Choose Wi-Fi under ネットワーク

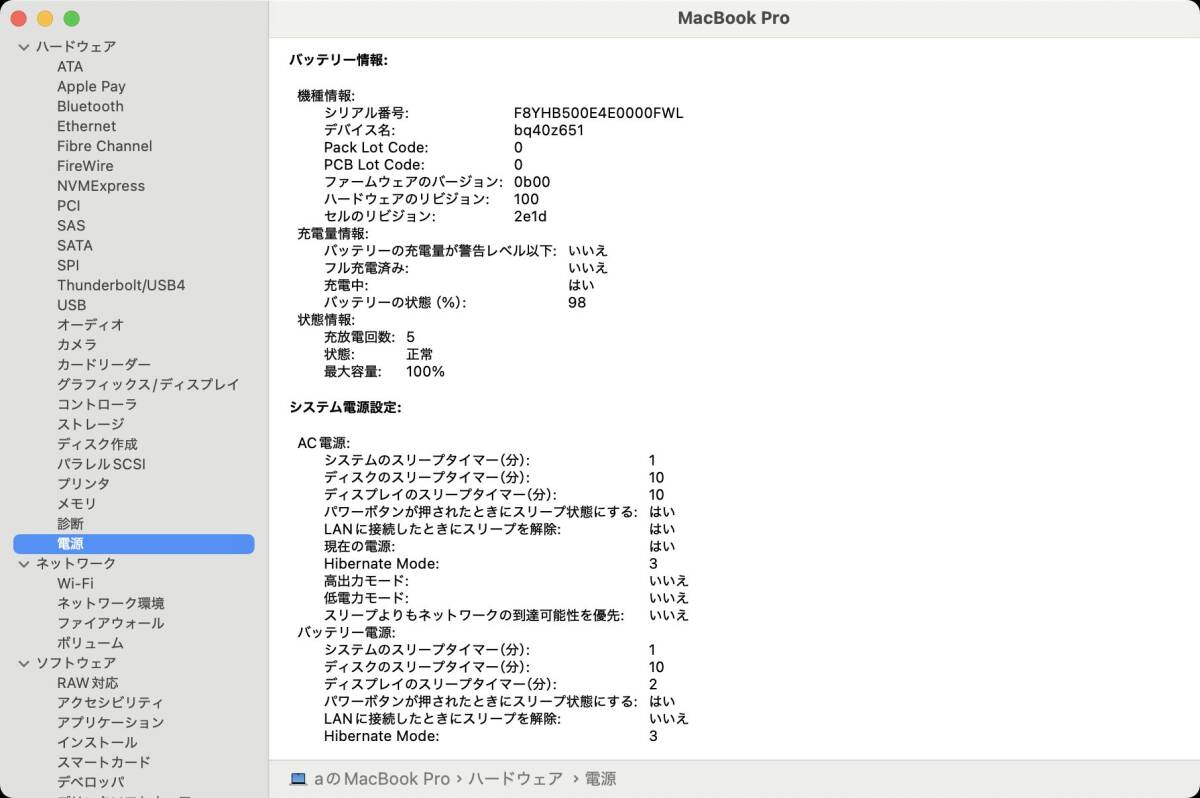[x=75, y=583]
